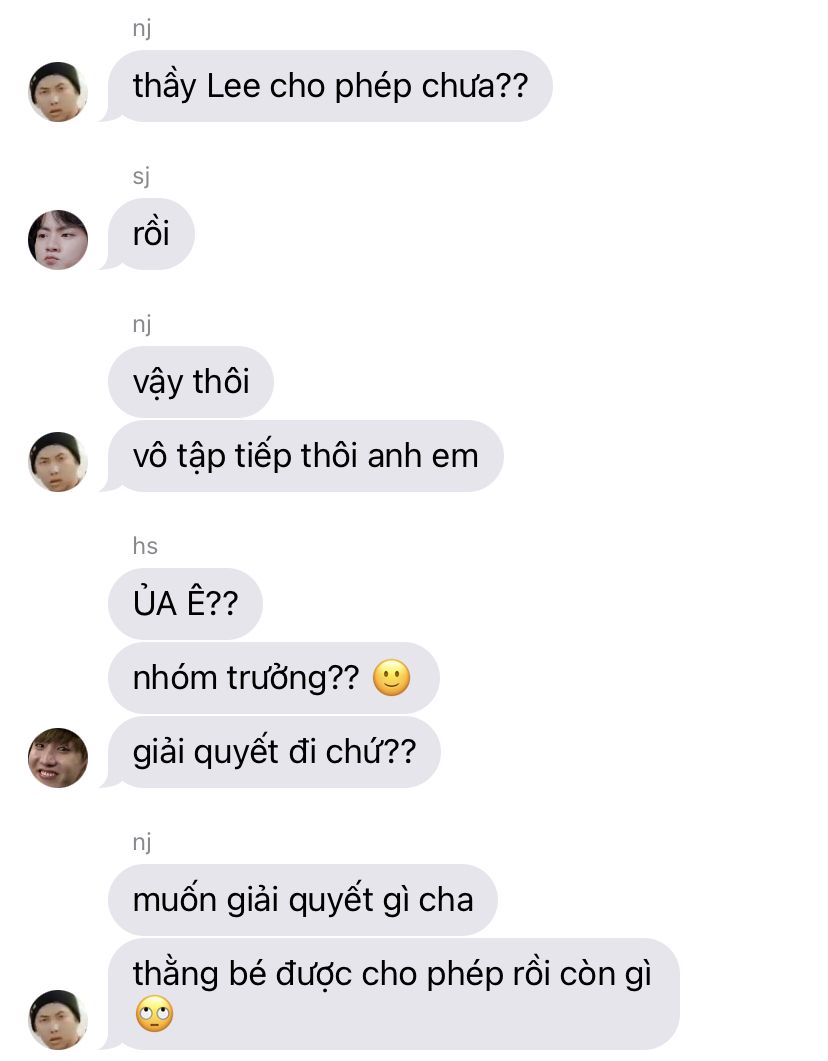Screen dimensions: 828x1061
Task: Tap the 'vô tập tiếp thôi anh em' bubble
Action: (x=306, y=456)
